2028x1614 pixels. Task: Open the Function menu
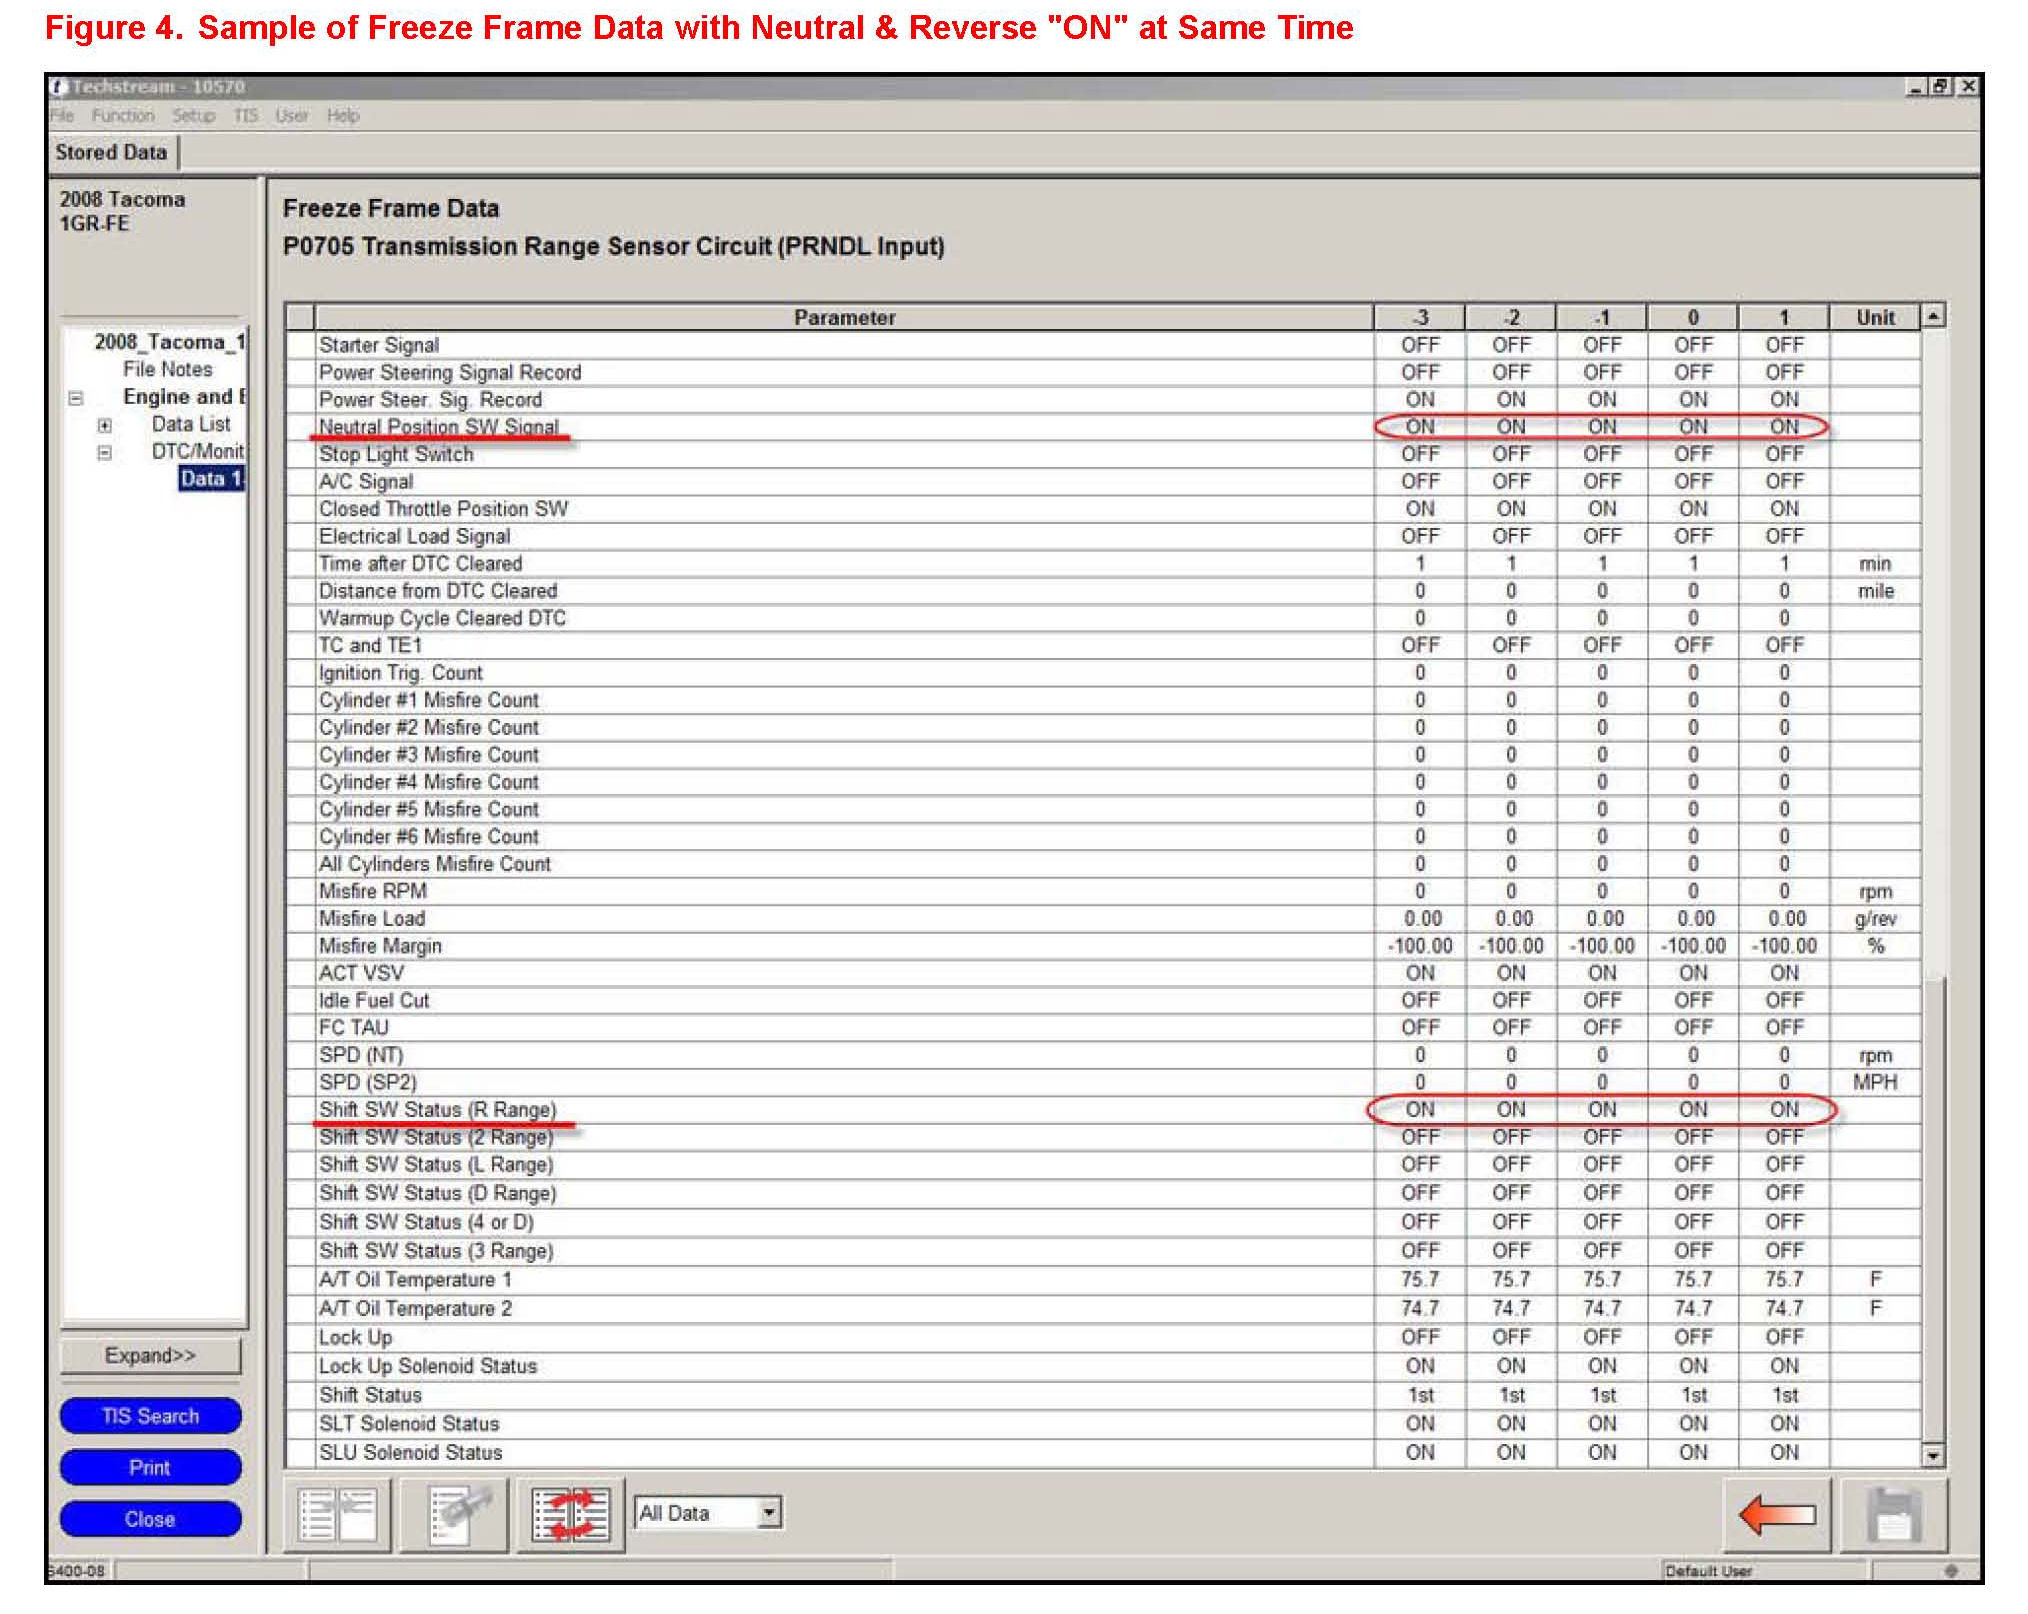click(123, 116)
